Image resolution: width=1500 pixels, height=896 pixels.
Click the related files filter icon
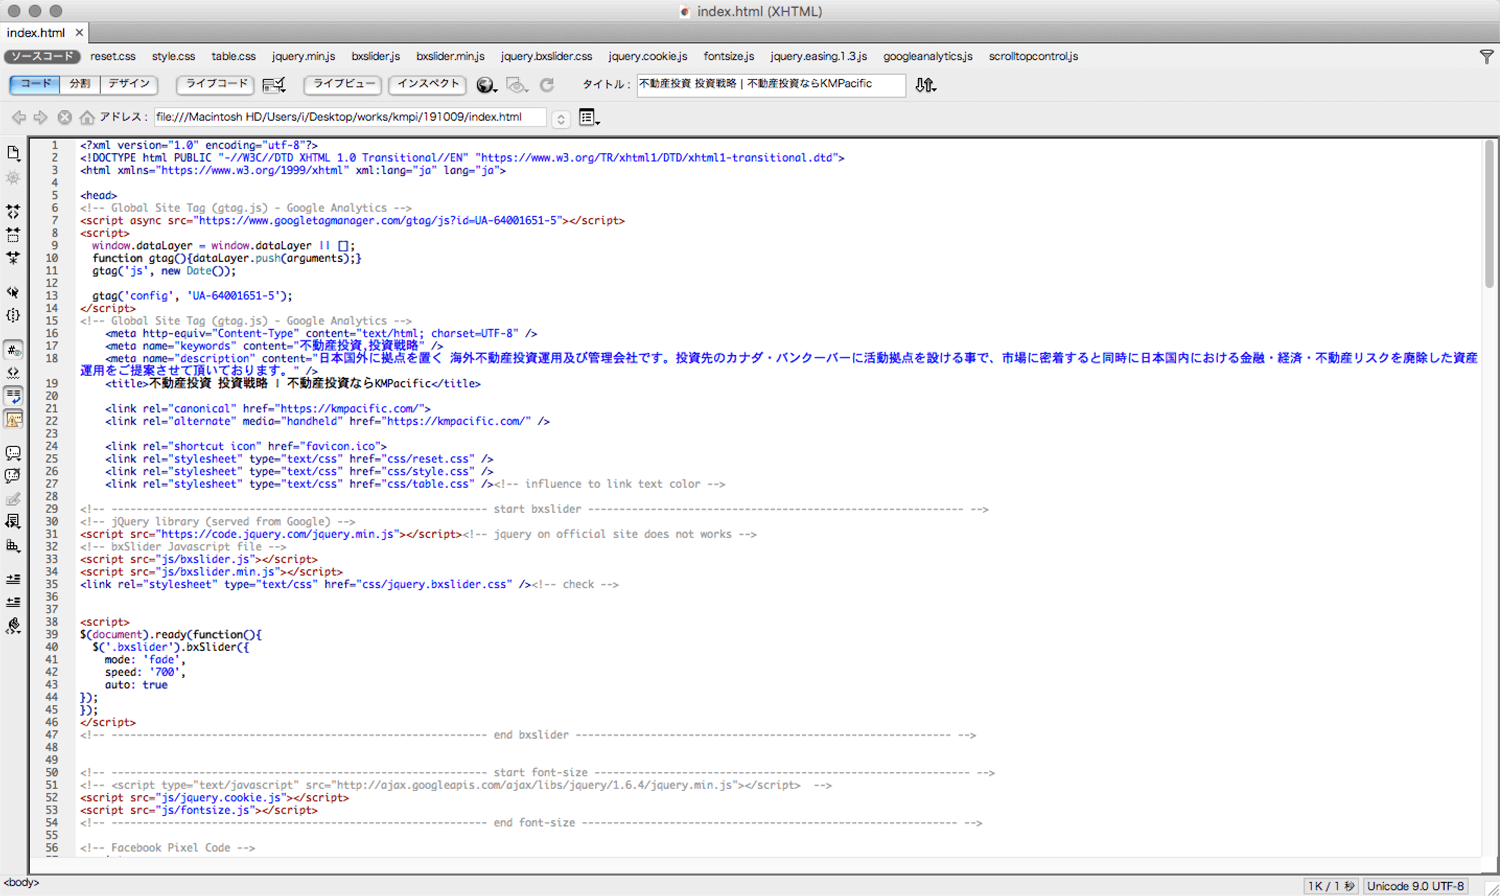(x=1487, y=57)
